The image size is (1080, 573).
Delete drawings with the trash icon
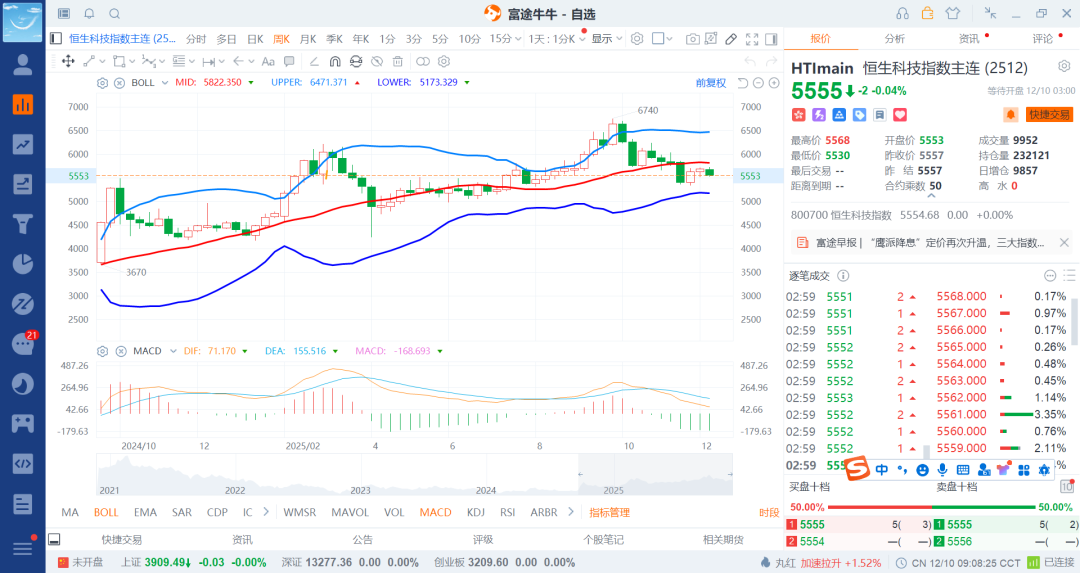coord(397,61)
